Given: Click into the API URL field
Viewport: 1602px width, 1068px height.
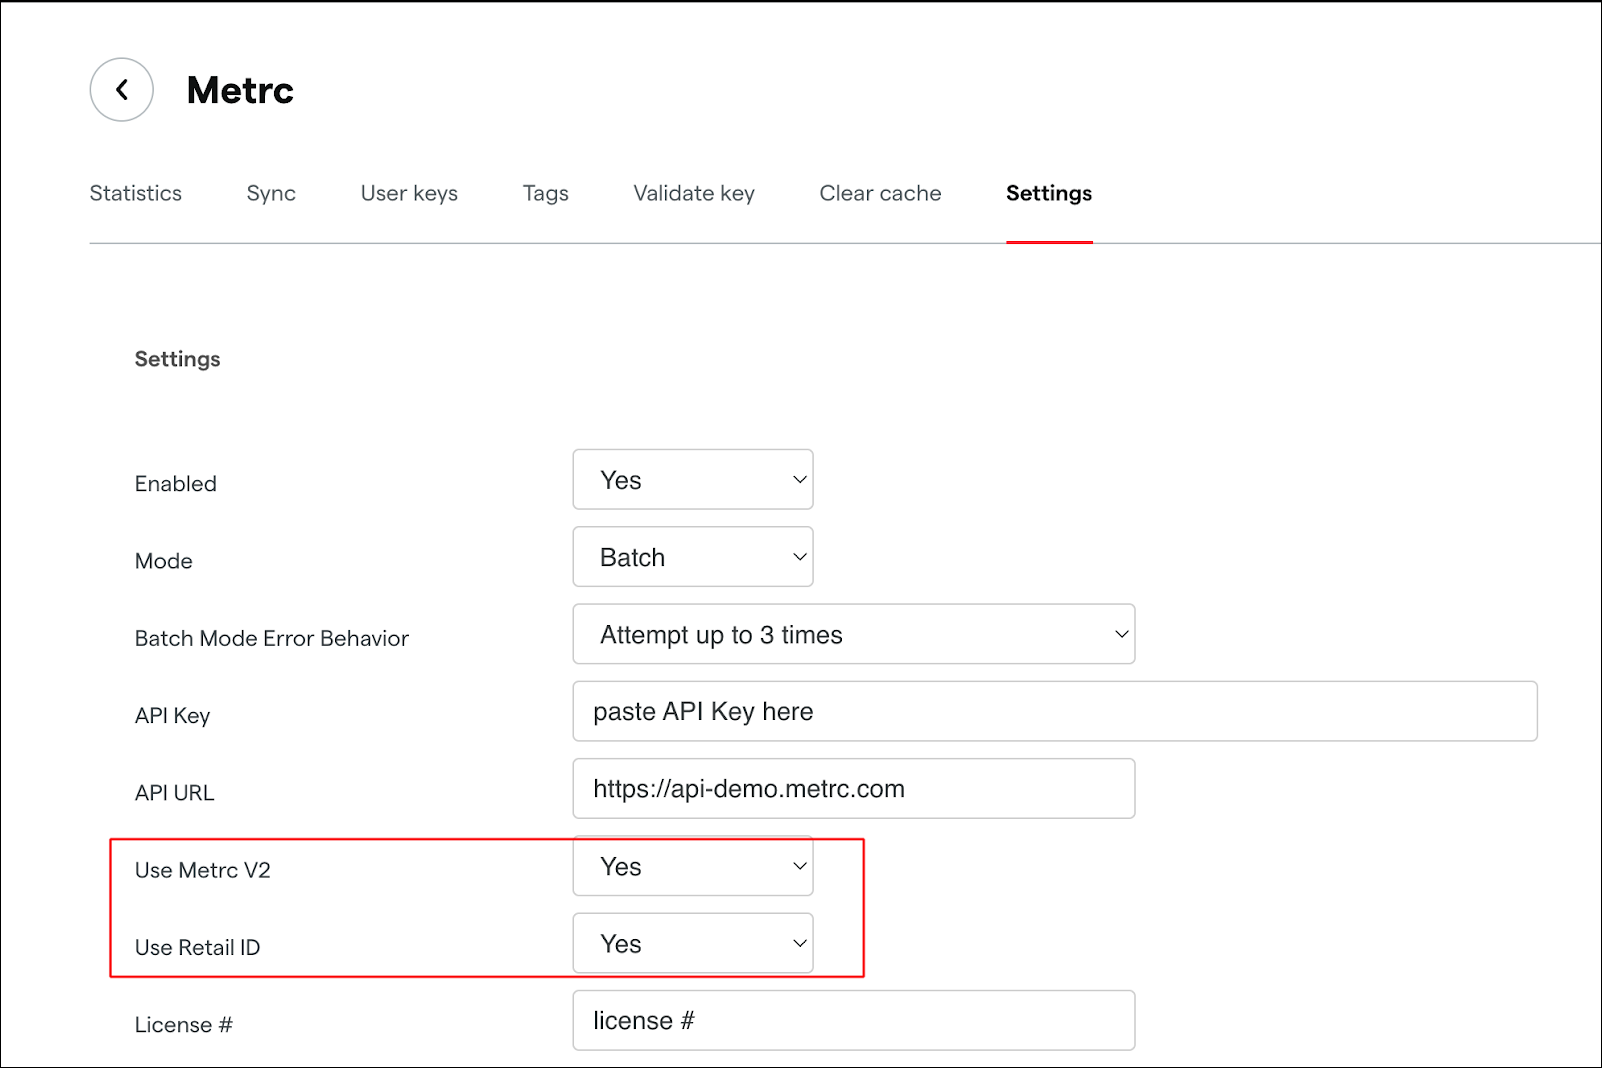Looking at the screenshot, I should click(854, 788).
